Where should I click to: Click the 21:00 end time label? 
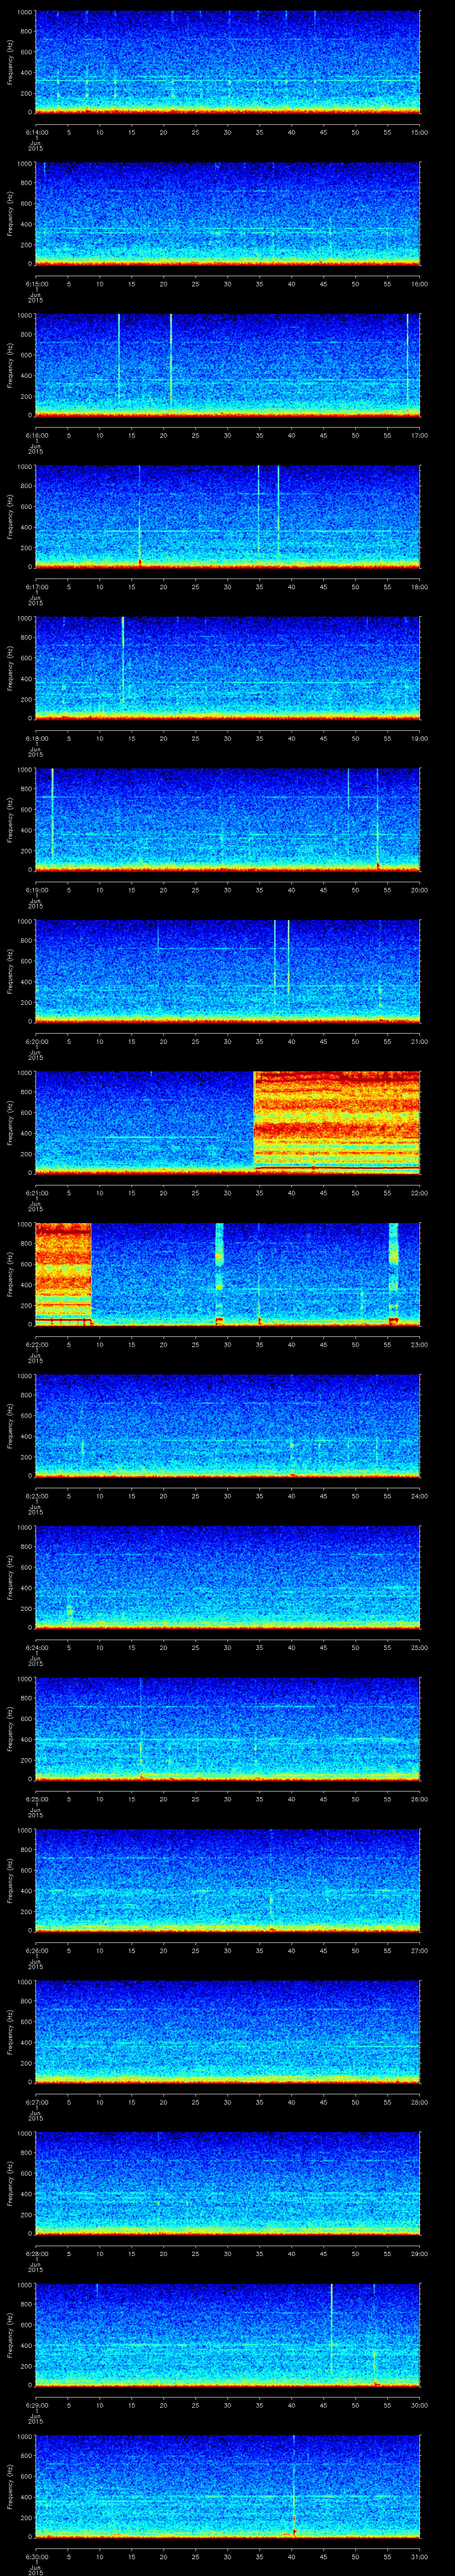point(420,1041)
